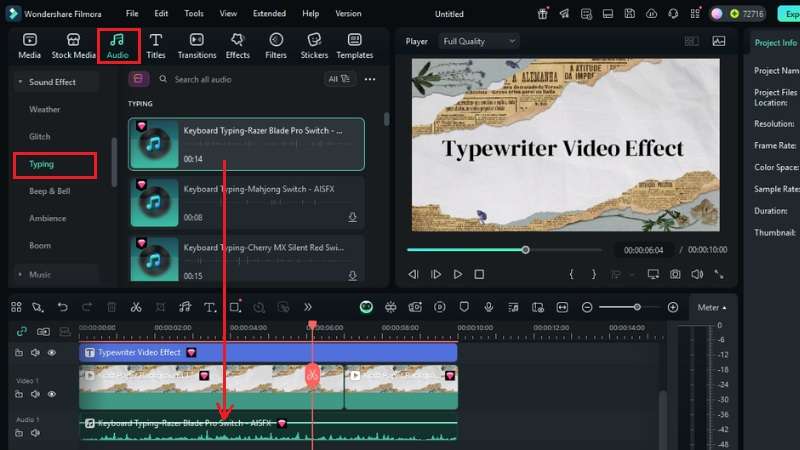Image resolution: width=800 pixels, height=450 pixels.
Task: Mute the Audio 1 track
Action: tap(35, 433)
